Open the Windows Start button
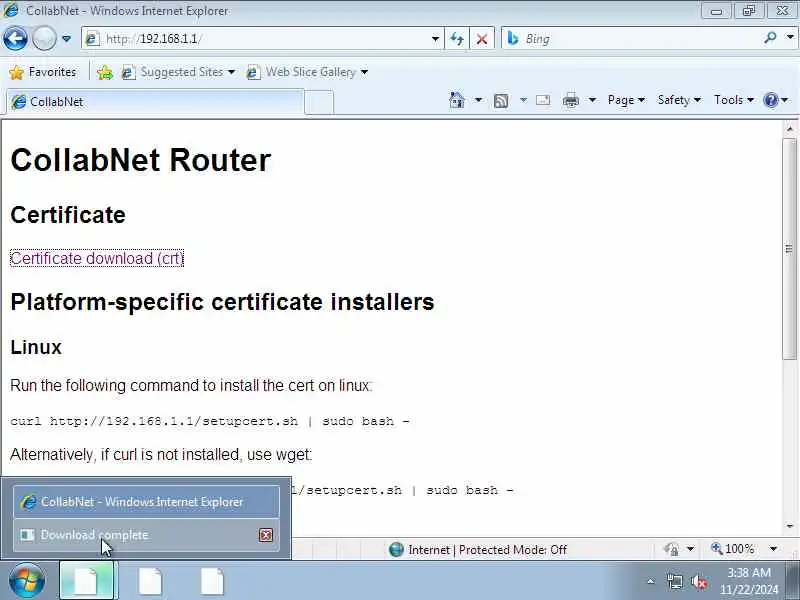This screenshot has height=600, width=800. pyautogui.click(x=27, y=581)
